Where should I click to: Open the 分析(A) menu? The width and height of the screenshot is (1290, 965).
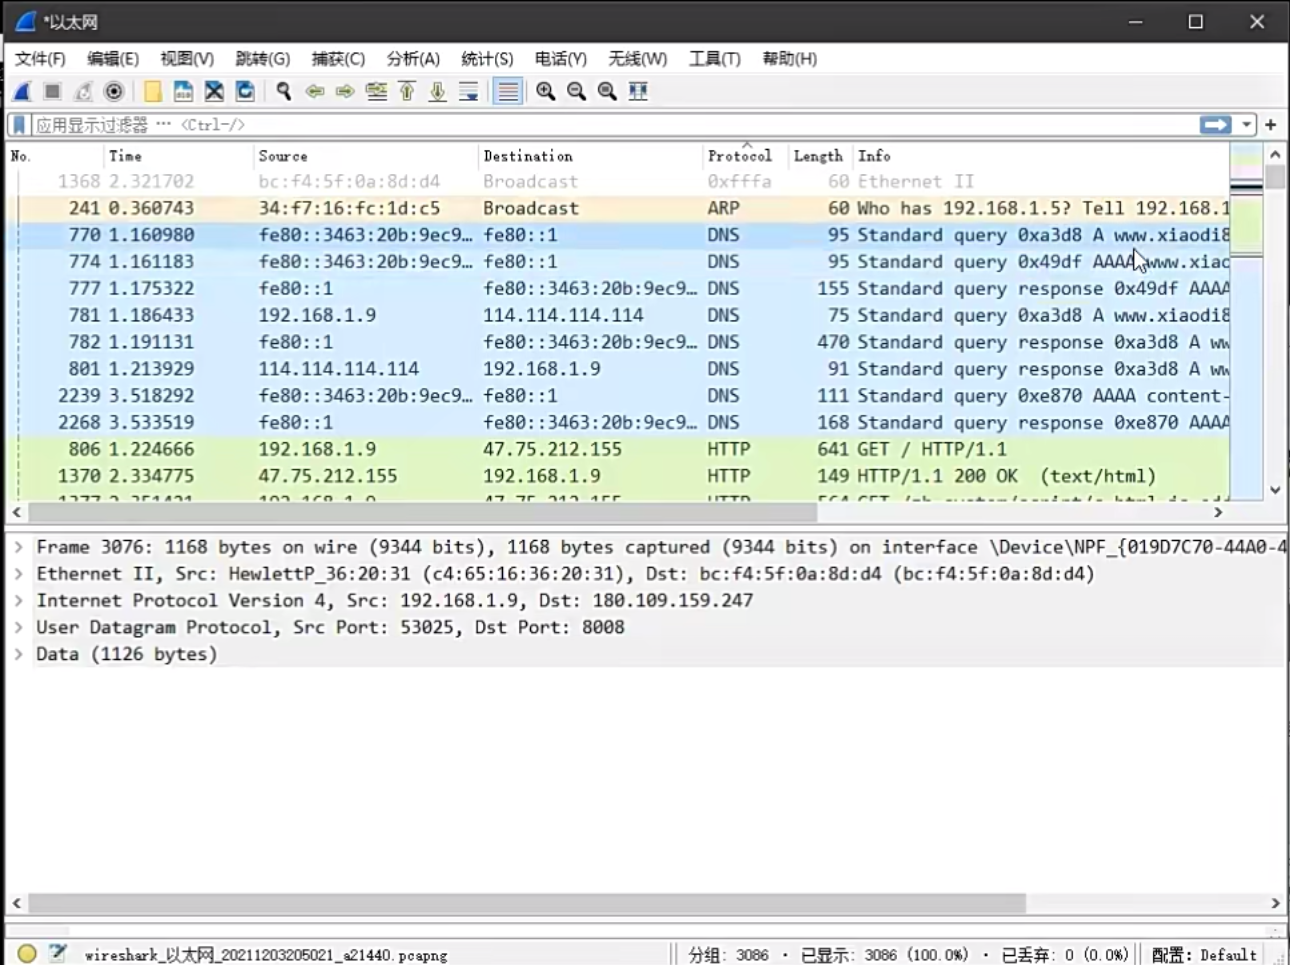pyautogui.click(x=413, y=59)
